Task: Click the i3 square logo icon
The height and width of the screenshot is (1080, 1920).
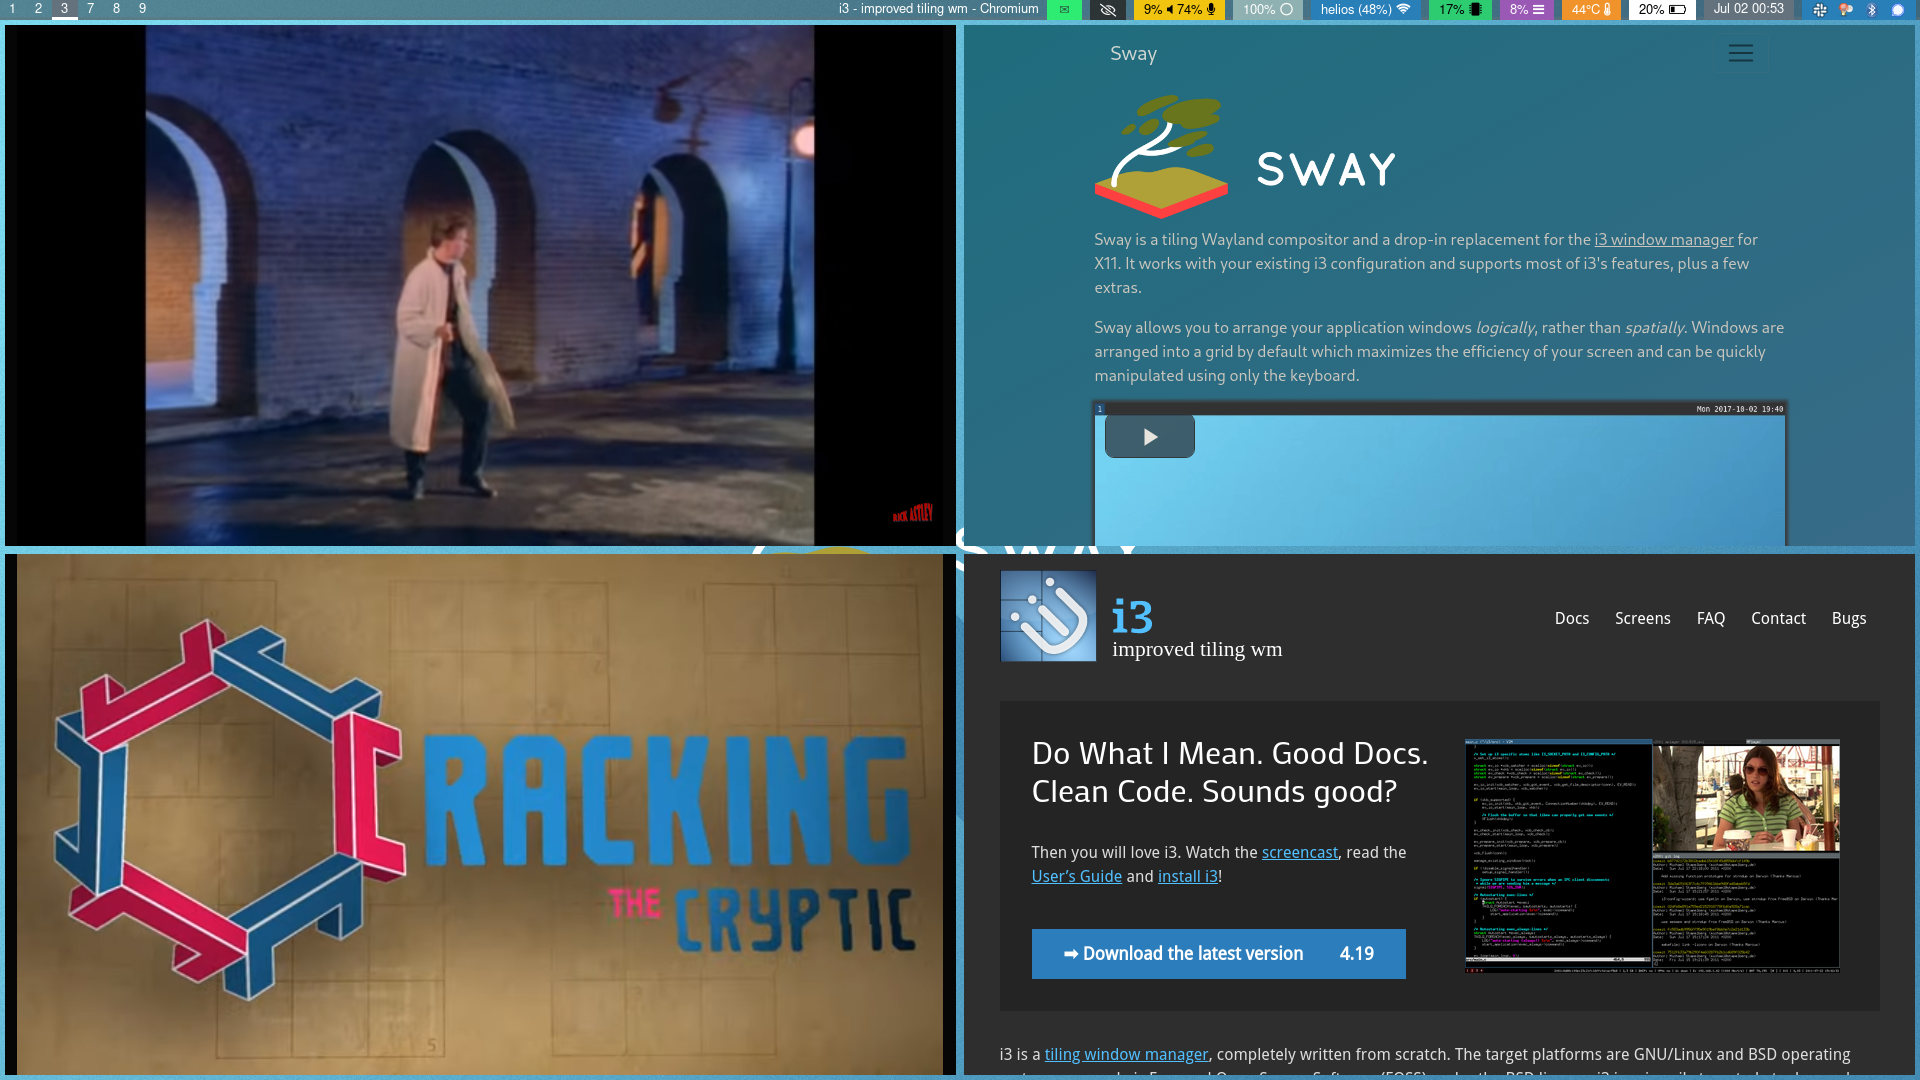Action: (1048, 616)
